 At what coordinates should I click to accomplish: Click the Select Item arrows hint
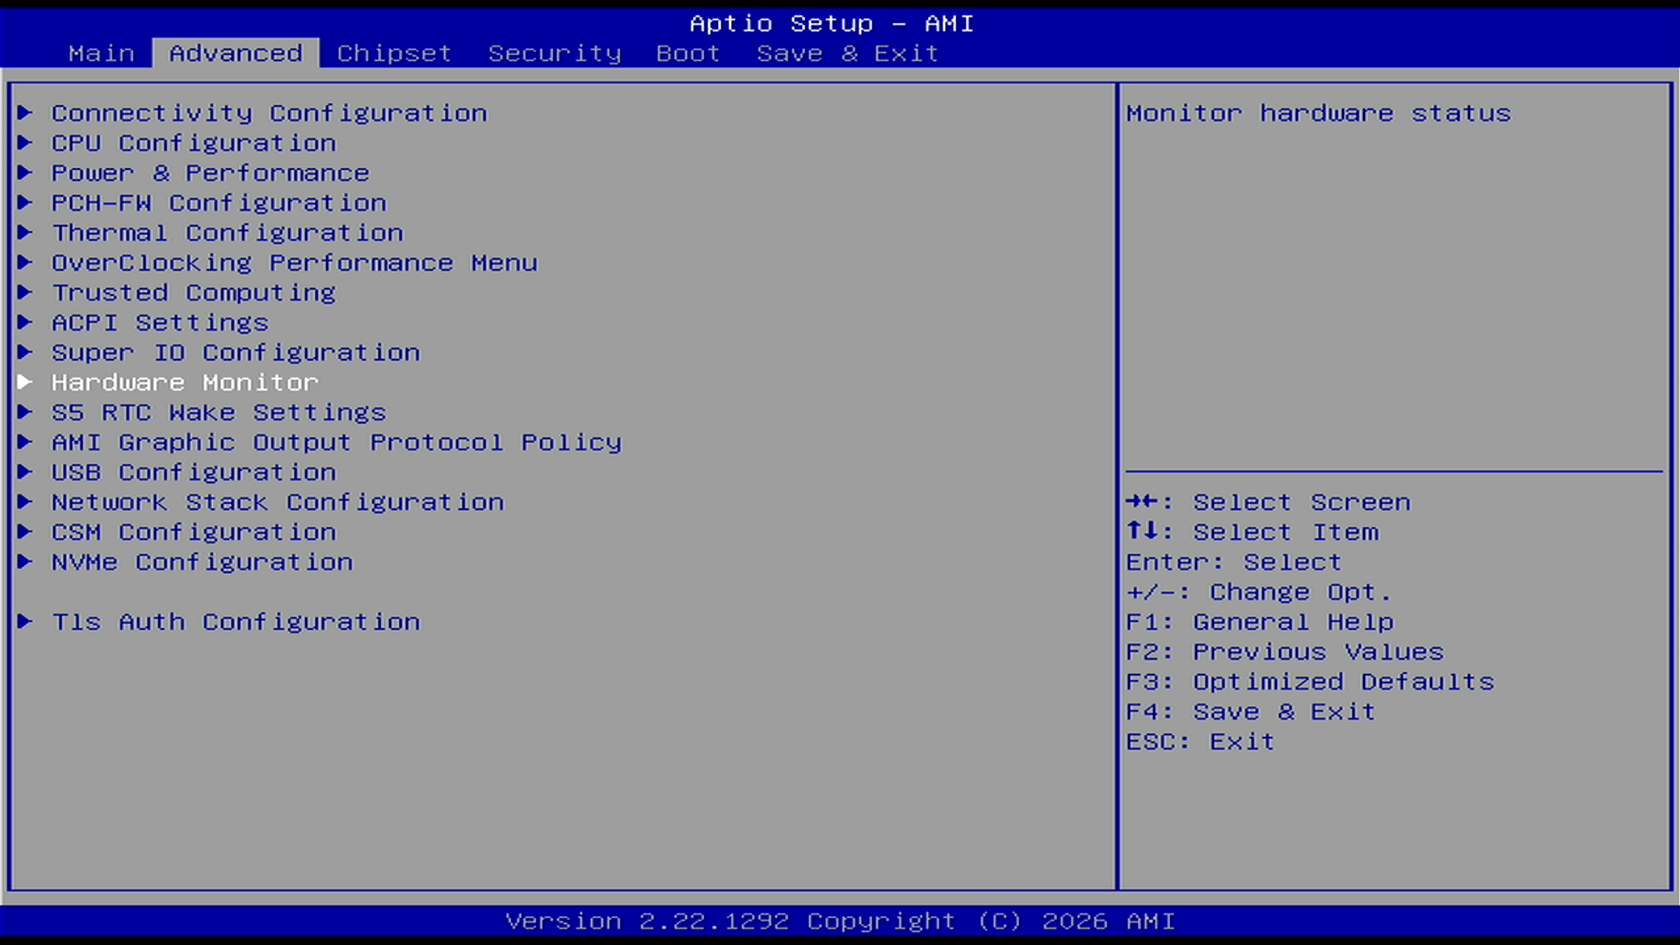tap(1252, 533)
